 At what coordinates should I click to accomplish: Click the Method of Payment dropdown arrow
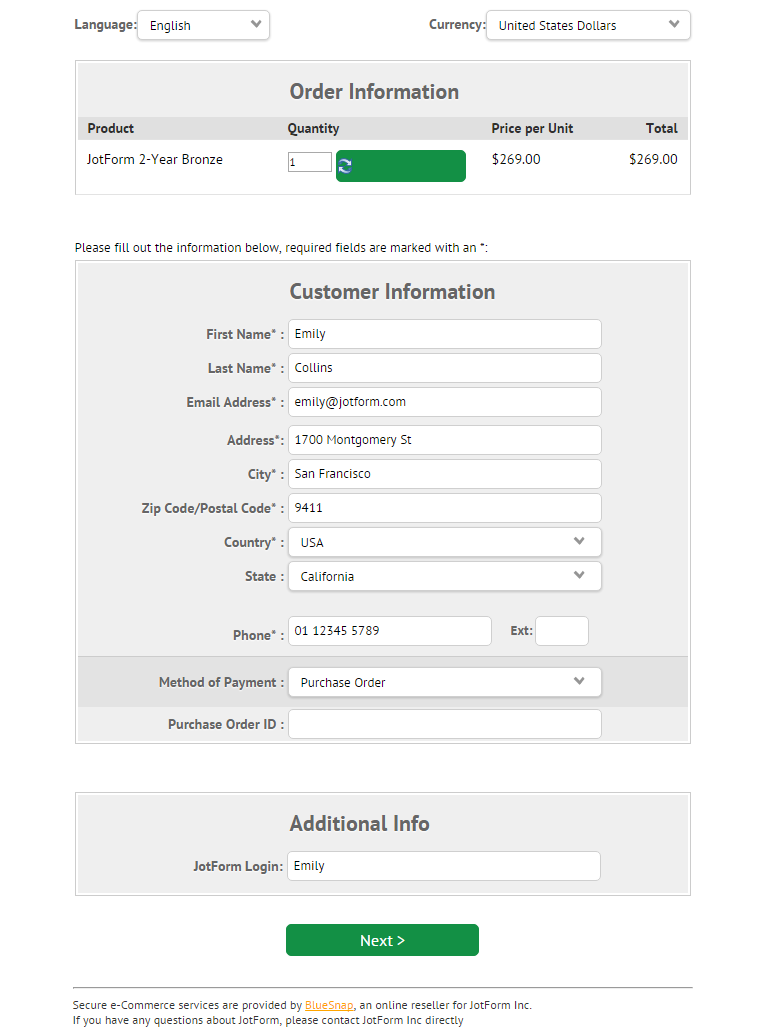(x=579, y=681)
